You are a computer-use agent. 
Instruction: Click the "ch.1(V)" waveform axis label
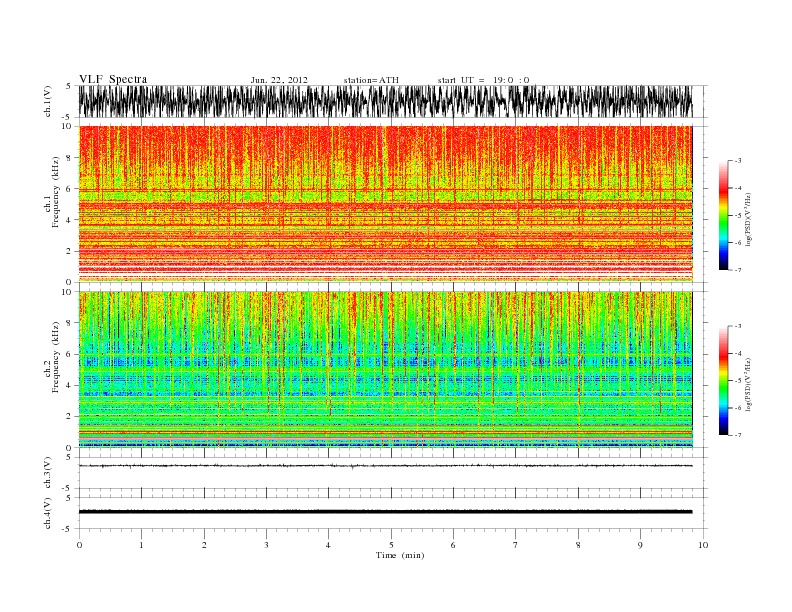48,101
